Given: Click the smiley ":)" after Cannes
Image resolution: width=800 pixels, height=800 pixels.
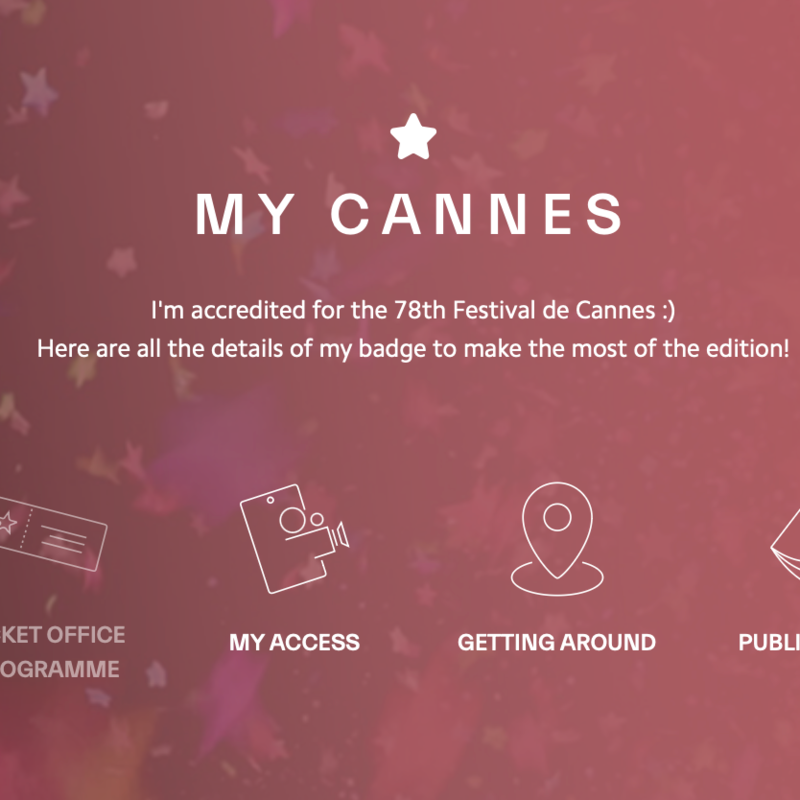Looking at the screenshot, I should [x=665, y=310].
